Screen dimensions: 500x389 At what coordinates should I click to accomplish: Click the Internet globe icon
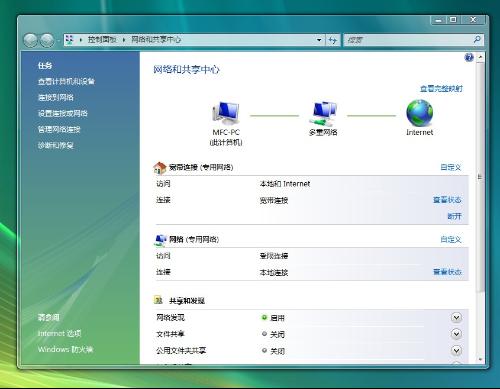coord(419,113)
